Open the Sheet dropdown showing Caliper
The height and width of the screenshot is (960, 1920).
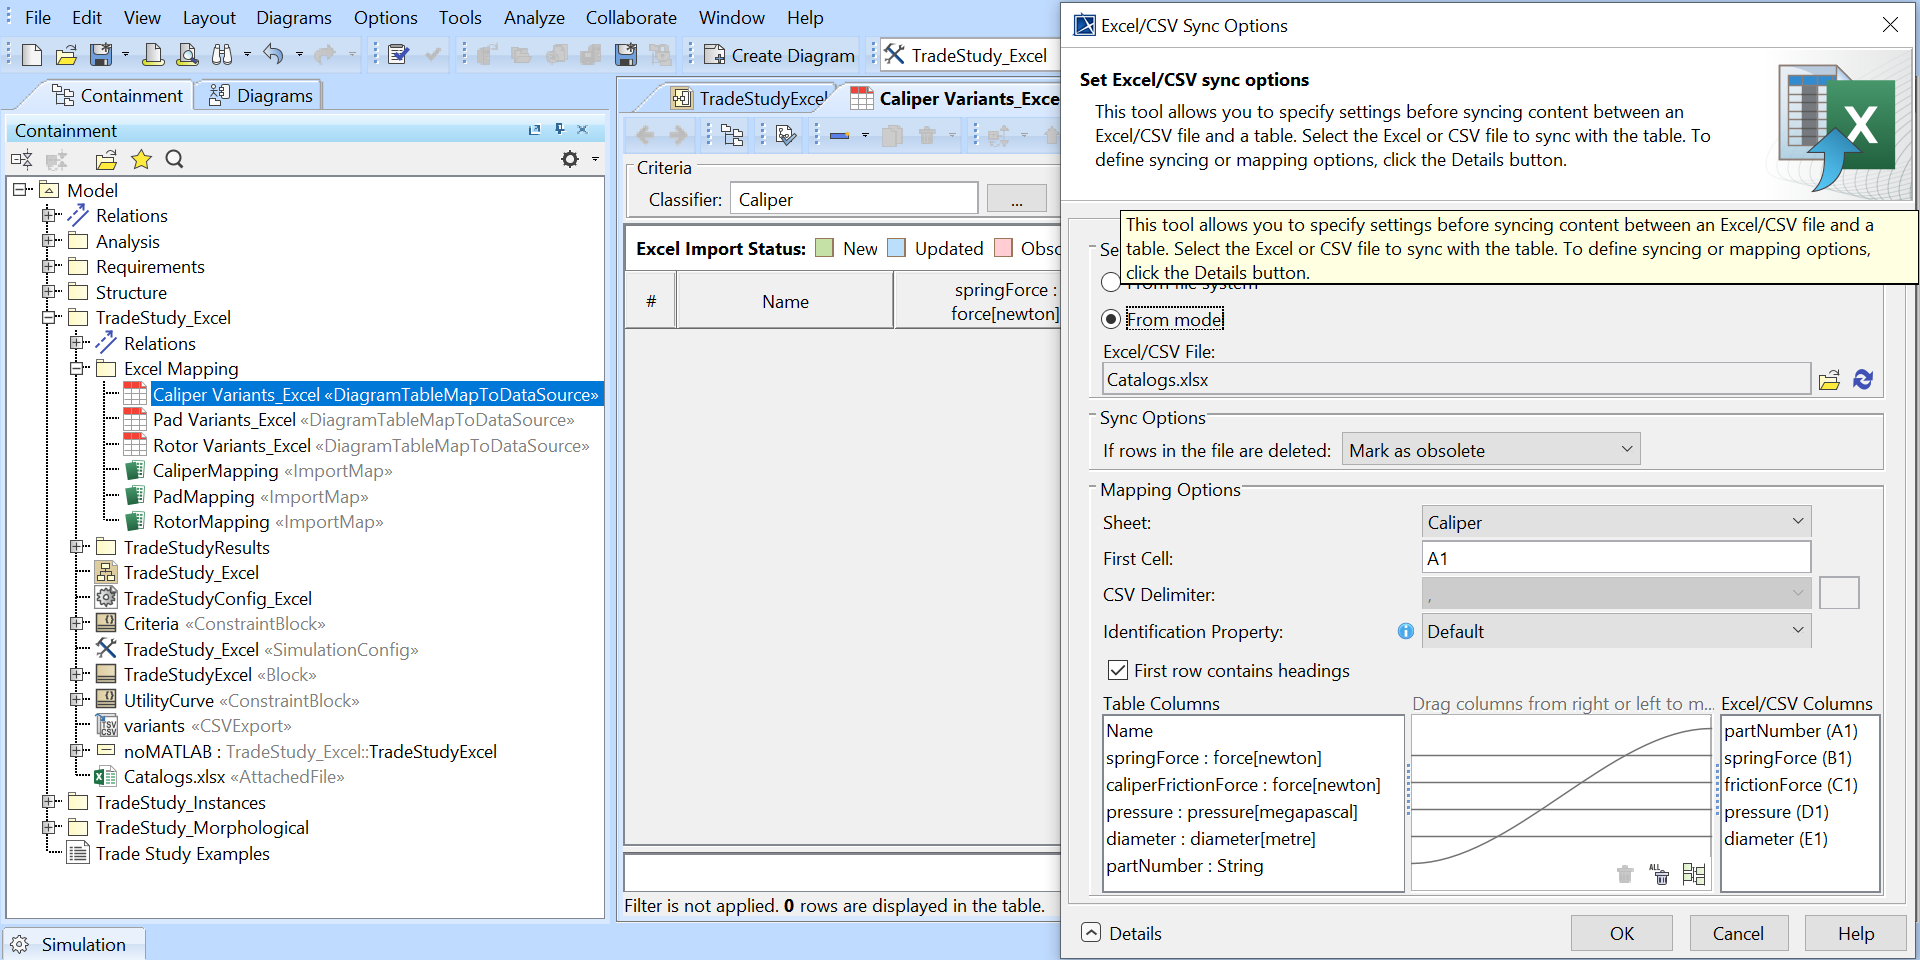point(1615,522)
